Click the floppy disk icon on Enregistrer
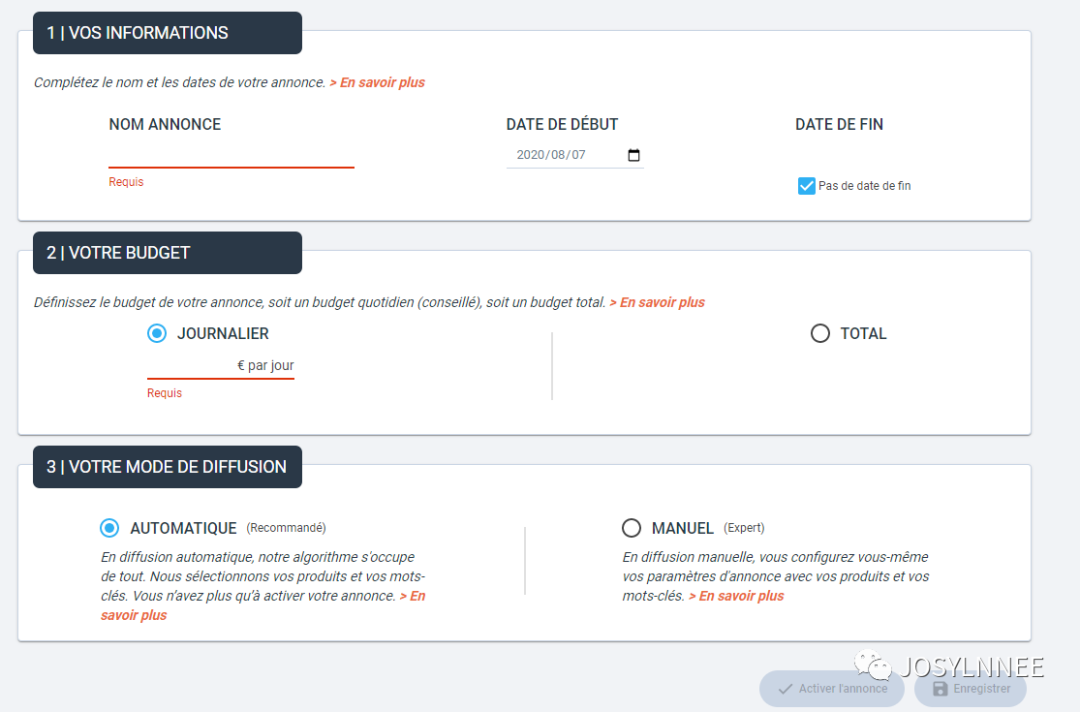 [x=939, y=689]
